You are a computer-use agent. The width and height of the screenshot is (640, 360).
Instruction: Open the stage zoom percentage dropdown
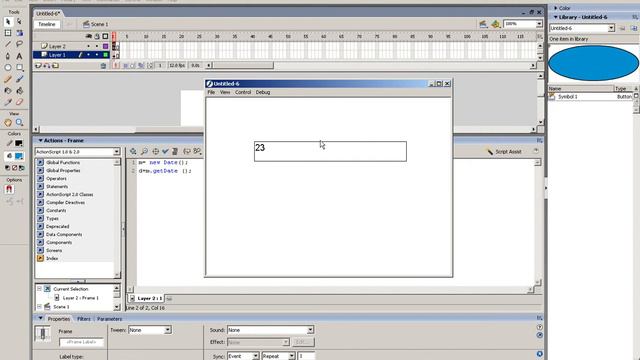(539, 24)
